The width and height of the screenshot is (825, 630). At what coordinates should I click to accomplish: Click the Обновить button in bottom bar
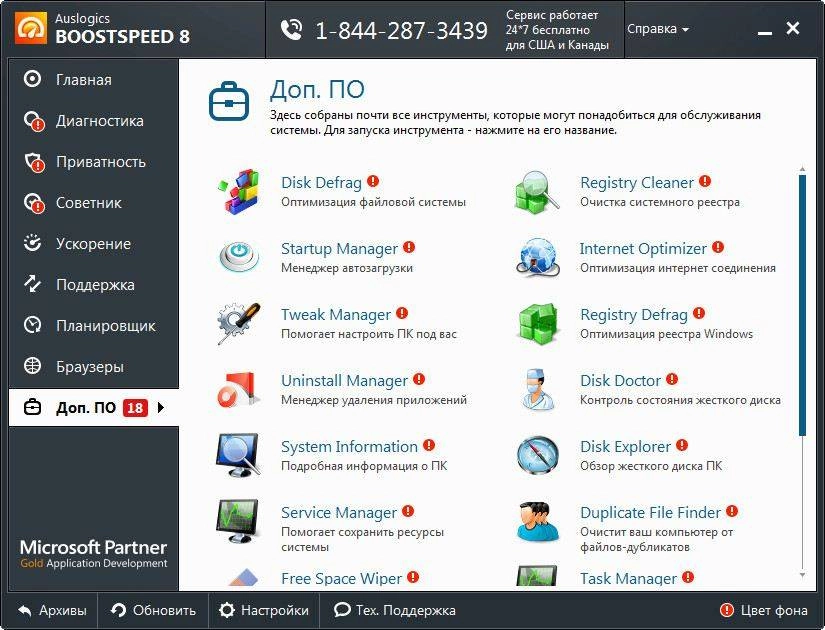(153, 611)
